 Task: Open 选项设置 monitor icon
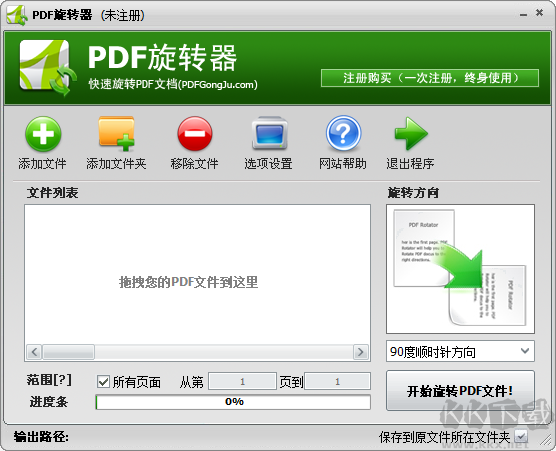point(269,133)
